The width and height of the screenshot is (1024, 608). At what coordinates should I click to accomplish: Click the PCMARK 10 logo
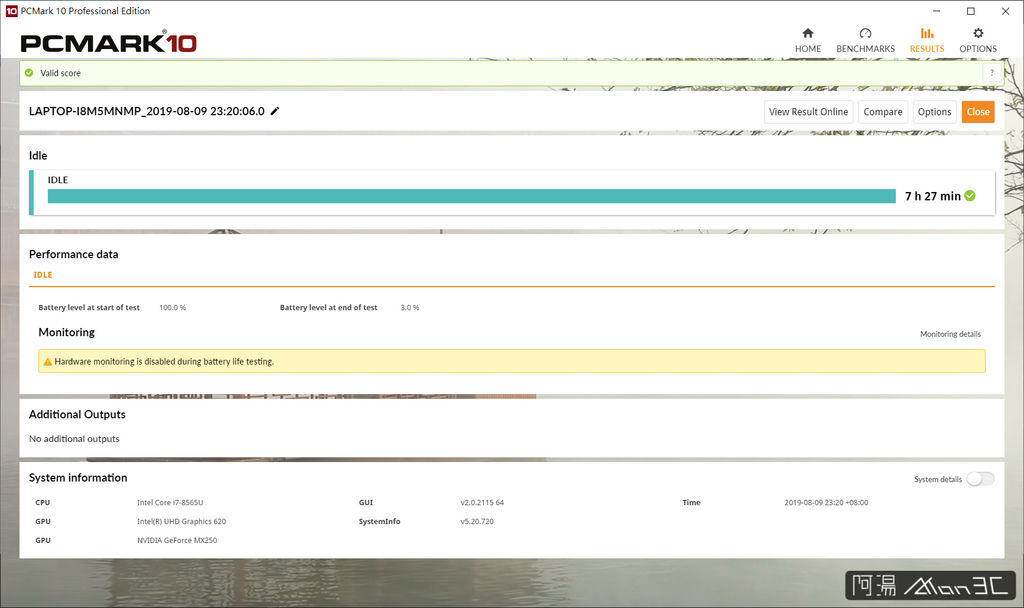pos(108,42)
